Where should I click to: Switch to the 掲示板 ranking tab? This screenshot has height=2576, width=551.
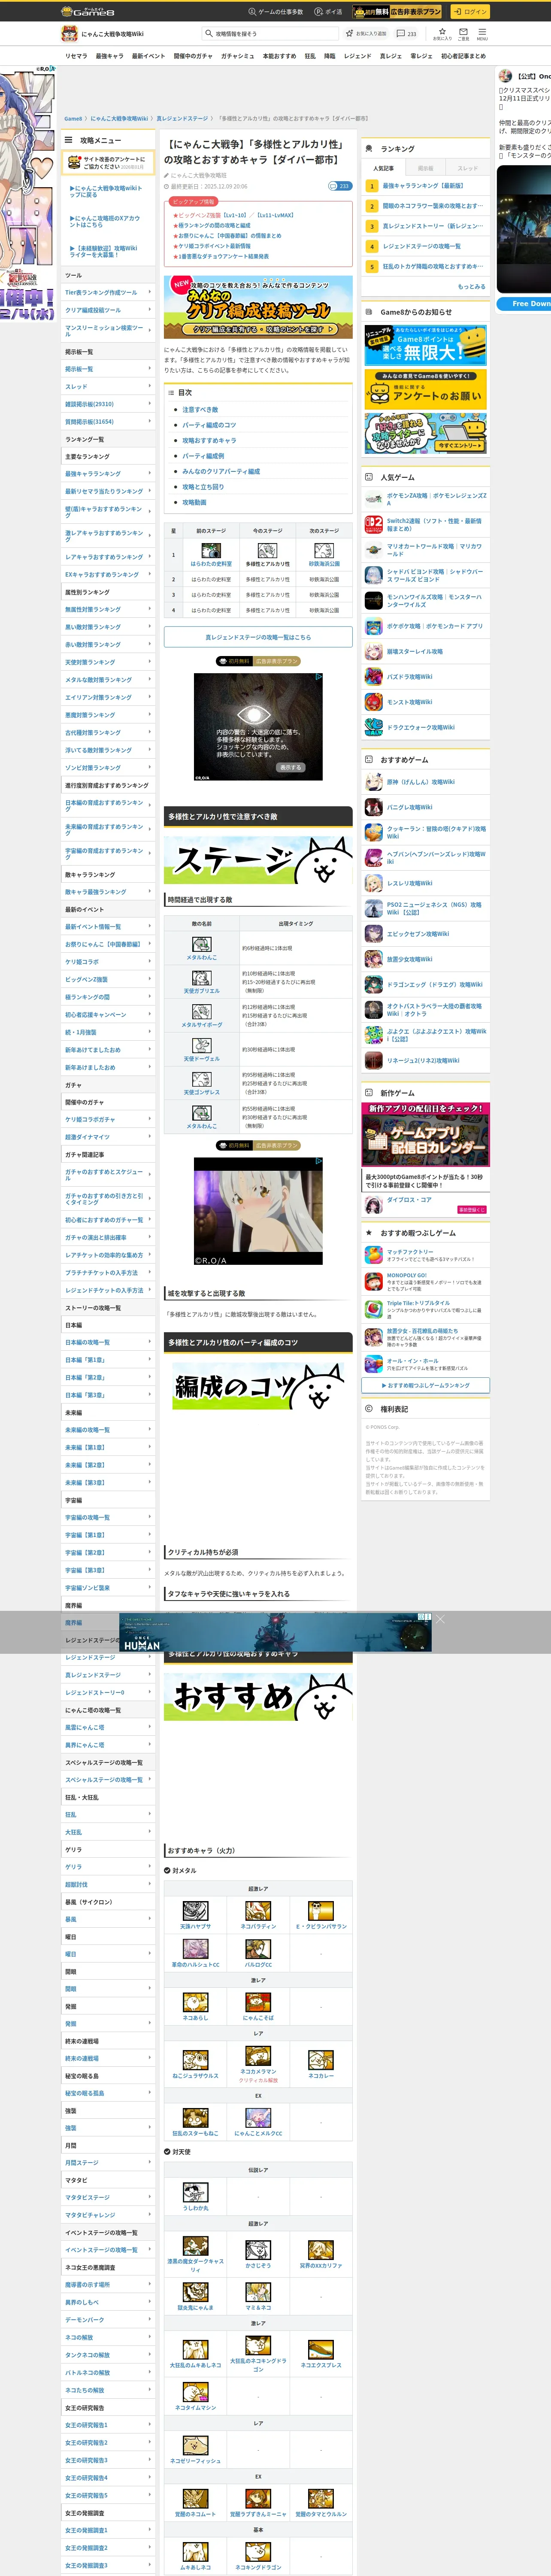point(426,168)
